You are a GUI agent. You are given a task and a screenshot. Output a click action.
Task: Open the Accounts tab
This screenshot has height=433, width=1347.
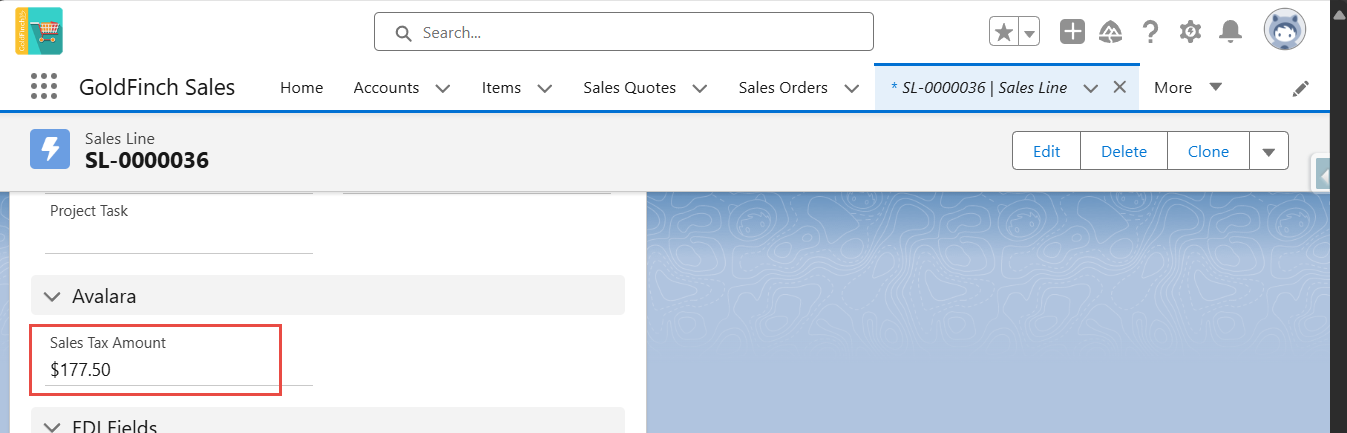coord(386,87)
